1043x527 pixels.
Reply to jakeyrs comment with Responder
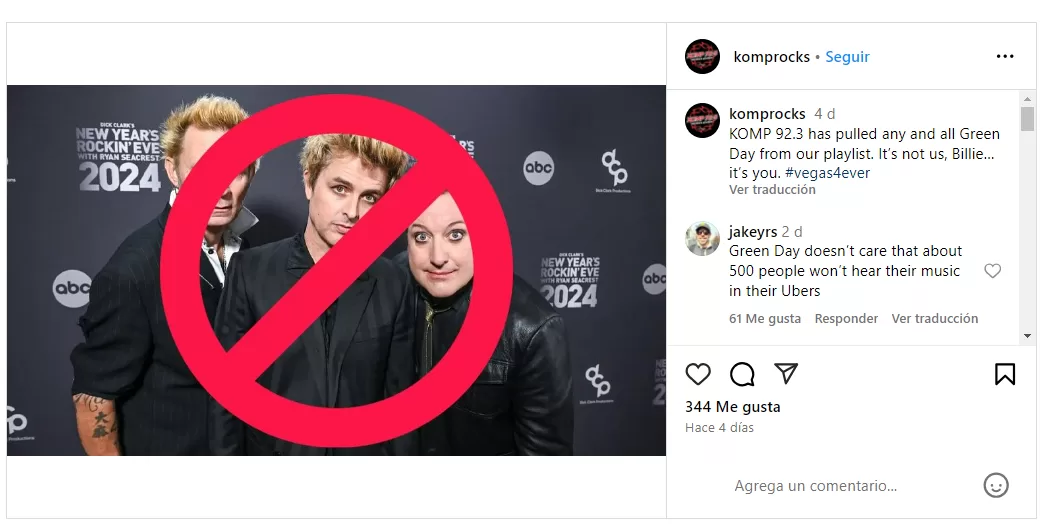point(846,319)
